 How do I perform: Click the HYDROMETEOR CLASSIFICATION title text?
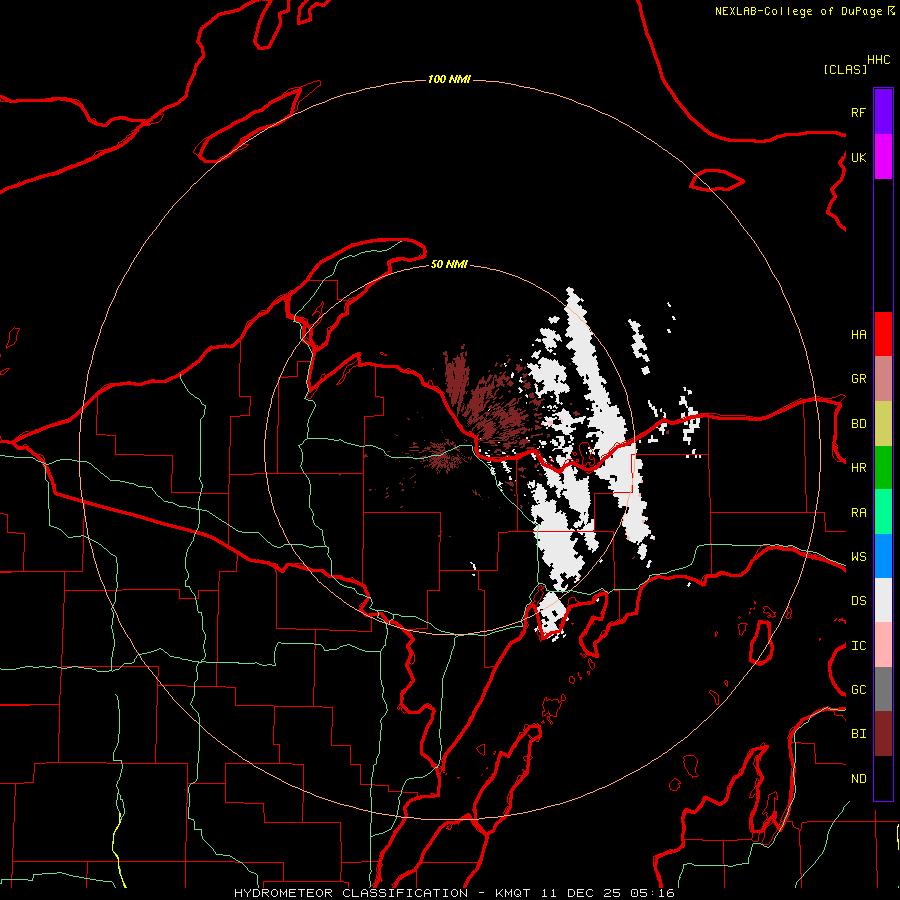351,893
